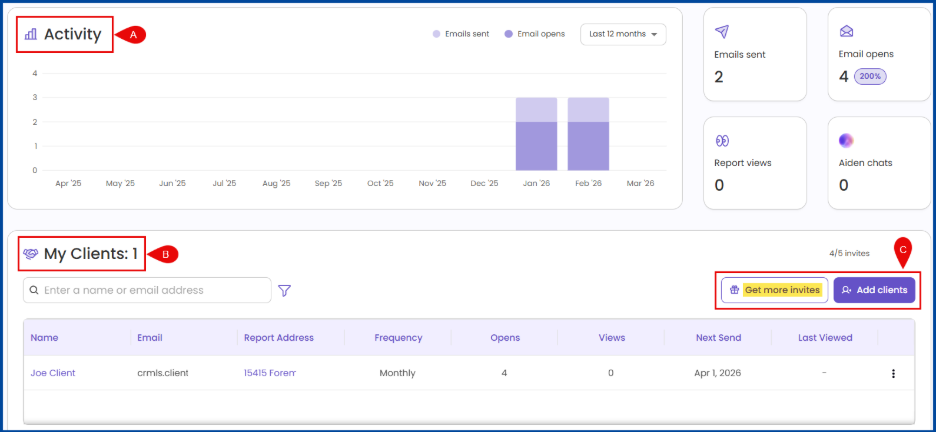The height and width of the screenshot is (432, 936).
Task: Click the Add clients button
Action: coord(874,290)
